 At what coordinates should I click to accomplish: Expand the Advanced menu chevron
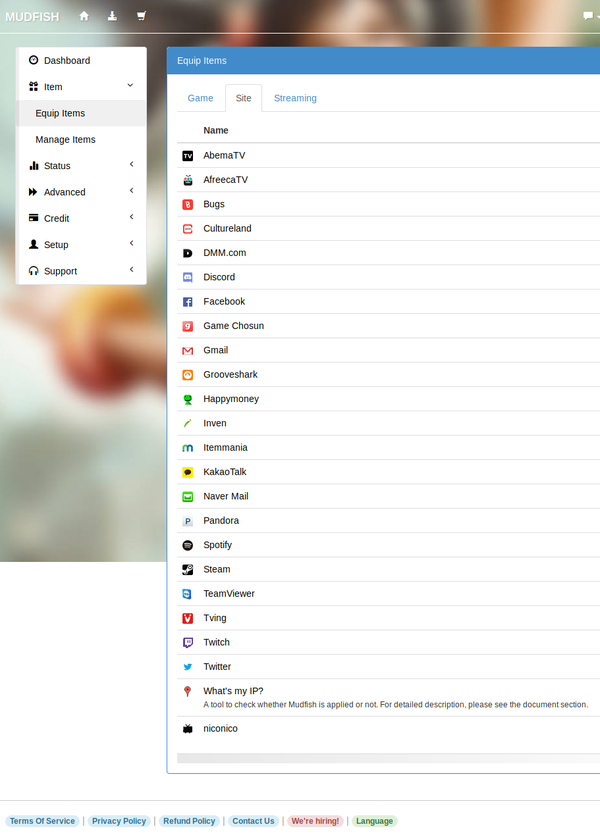click(131, 191)
